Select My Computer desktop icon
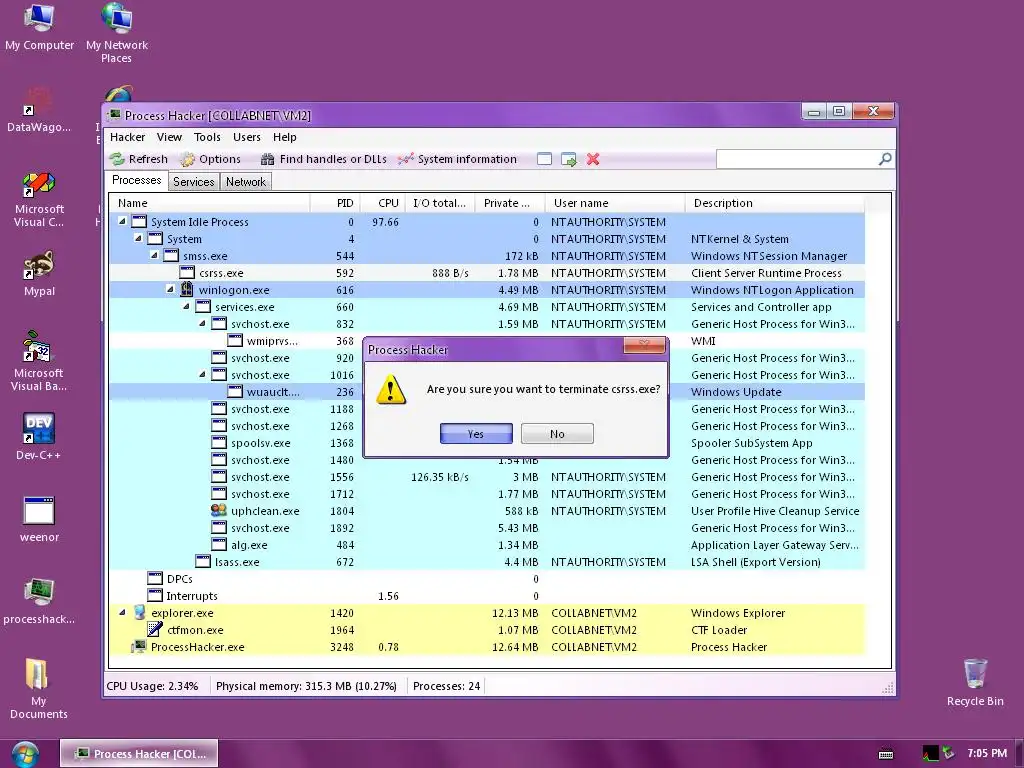The width and height of the screenshot is (1024, 768). [x=39, y=27]
